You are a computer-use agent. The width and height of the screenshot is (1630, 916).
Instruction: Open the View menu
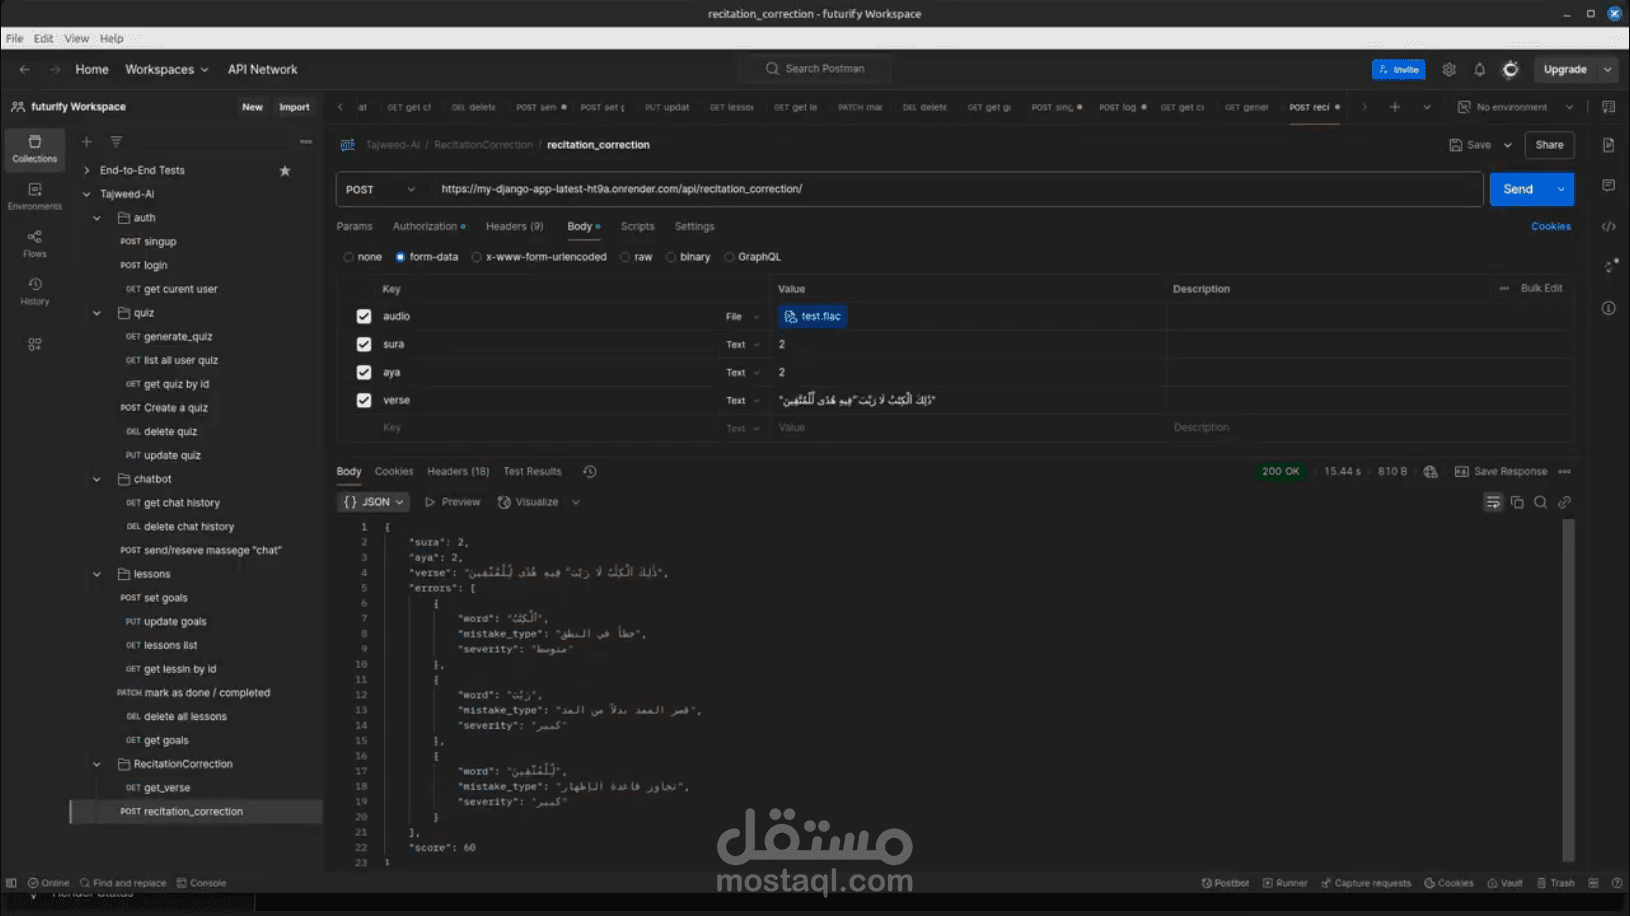point(77,39)
